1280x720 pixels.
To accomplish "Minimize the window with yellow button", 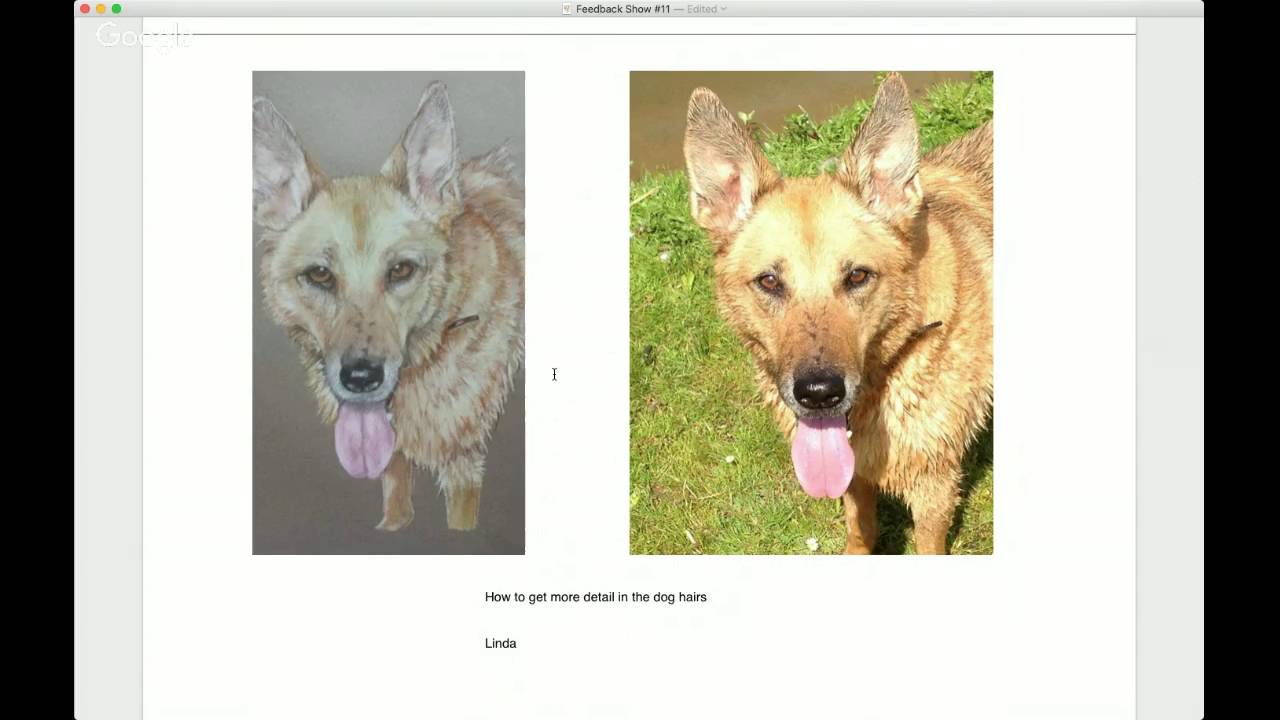I will click(x=101, y=9).
